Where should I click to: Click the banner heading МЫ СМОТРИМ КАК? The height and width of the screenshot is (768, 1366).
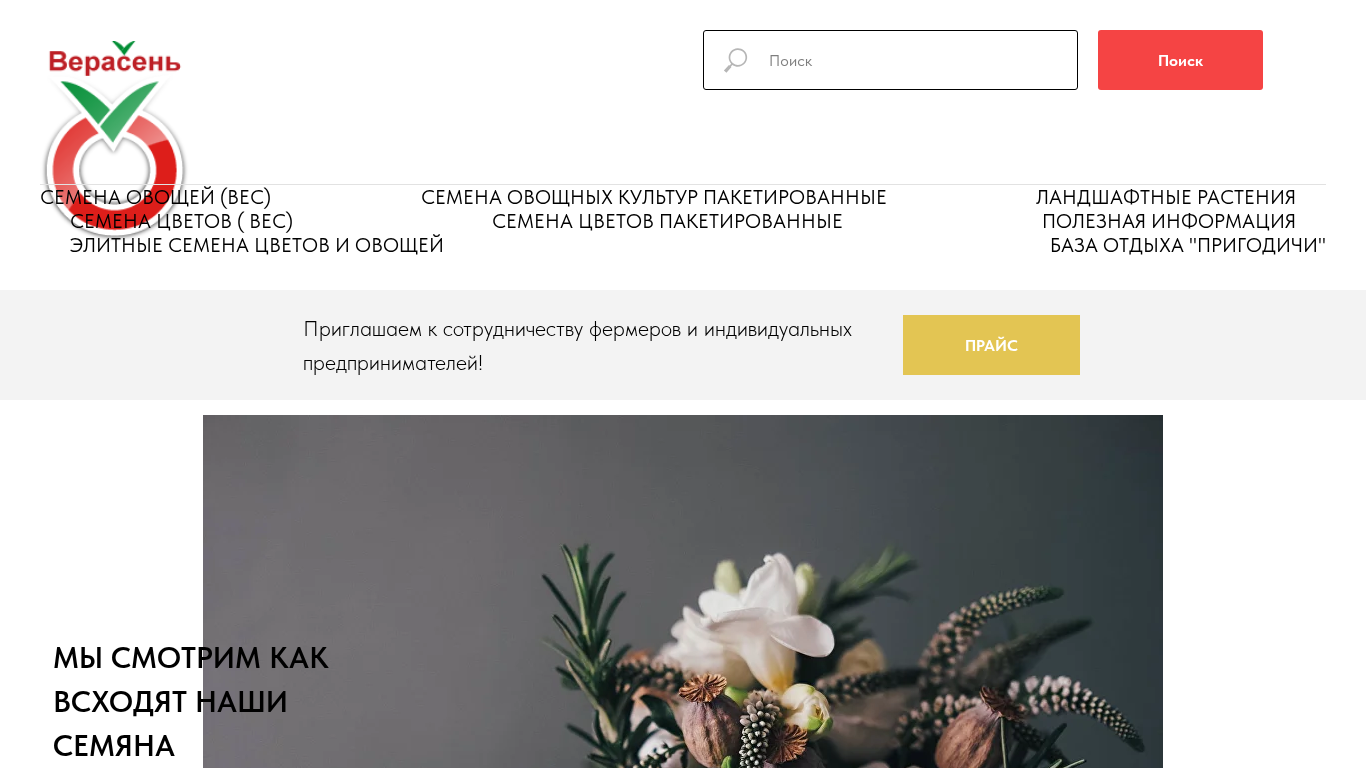click(190, 658)
